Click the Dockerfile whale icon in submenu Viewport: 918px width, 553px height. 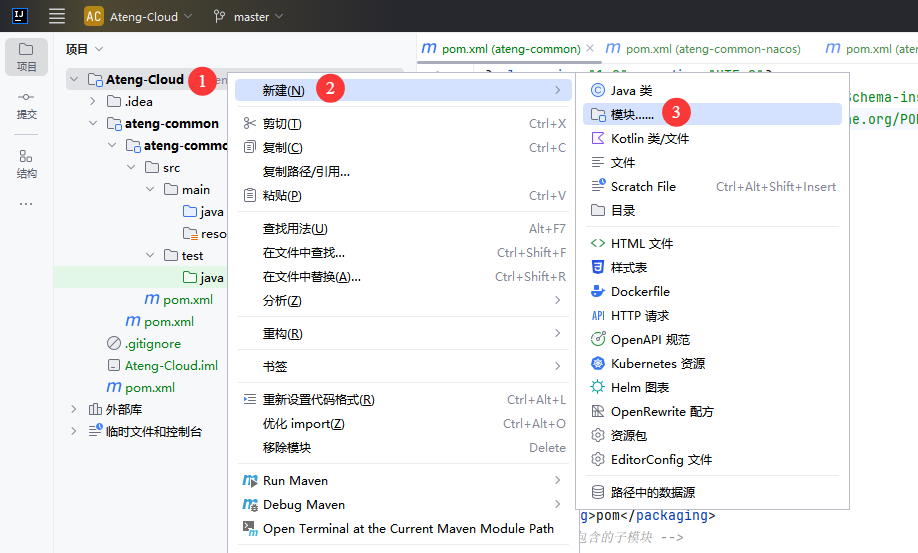tap(598, 291)
